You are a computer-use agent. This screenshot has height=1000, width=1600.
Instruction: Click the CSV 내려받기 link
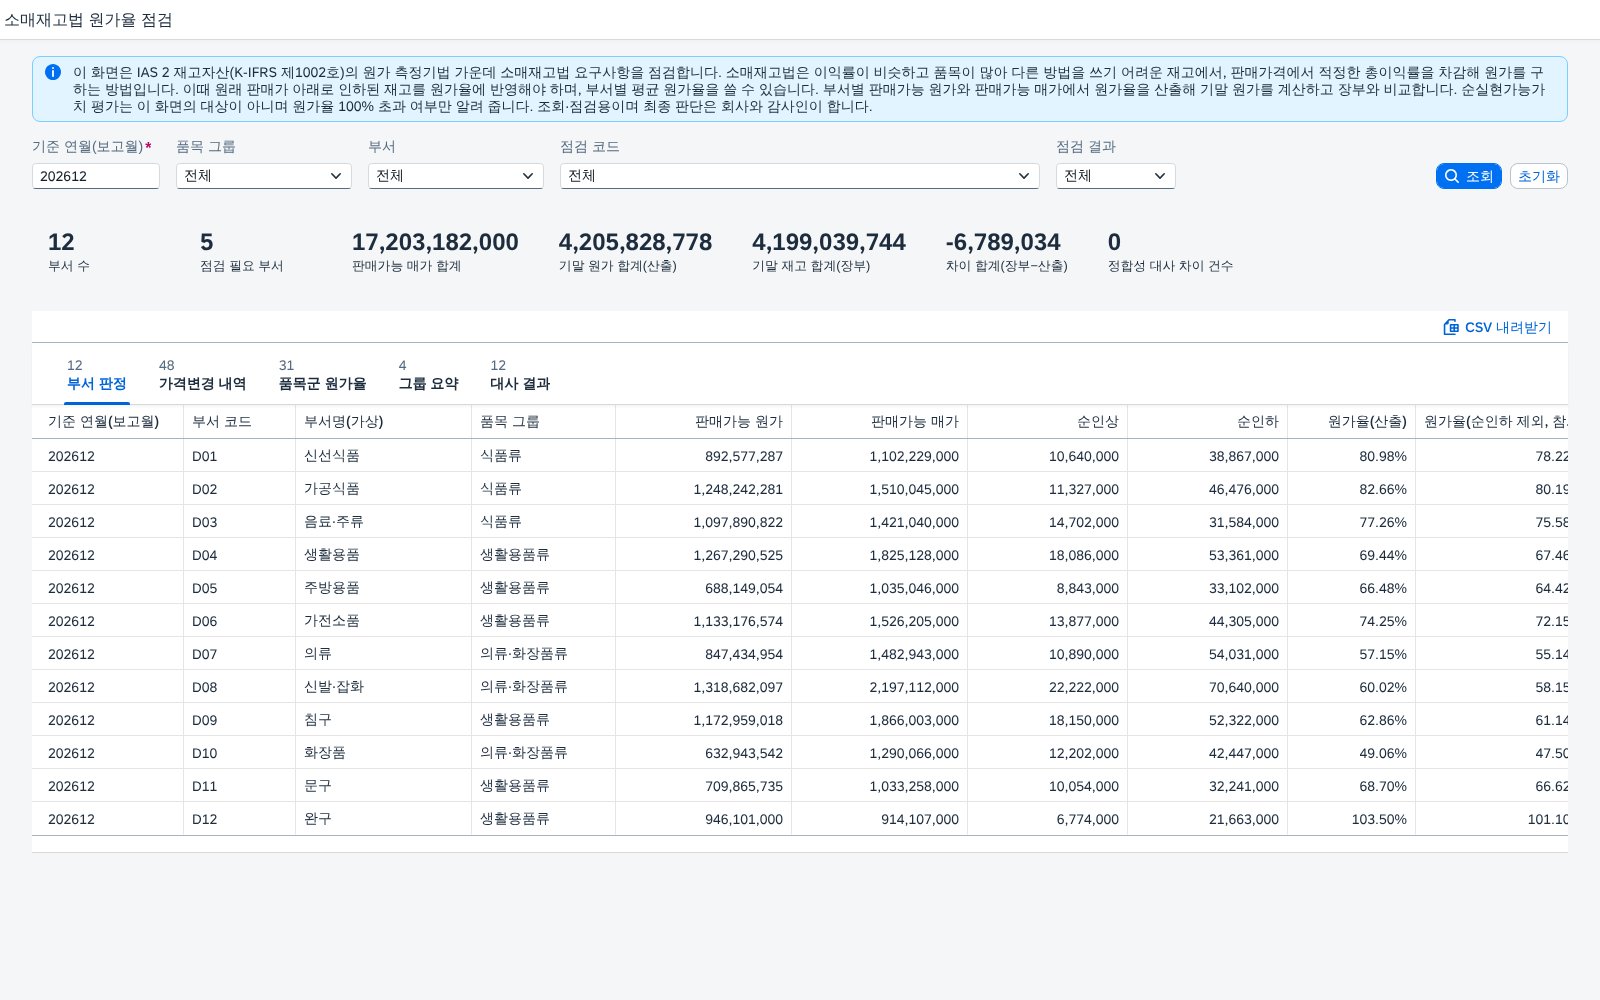pos(1497,327)
